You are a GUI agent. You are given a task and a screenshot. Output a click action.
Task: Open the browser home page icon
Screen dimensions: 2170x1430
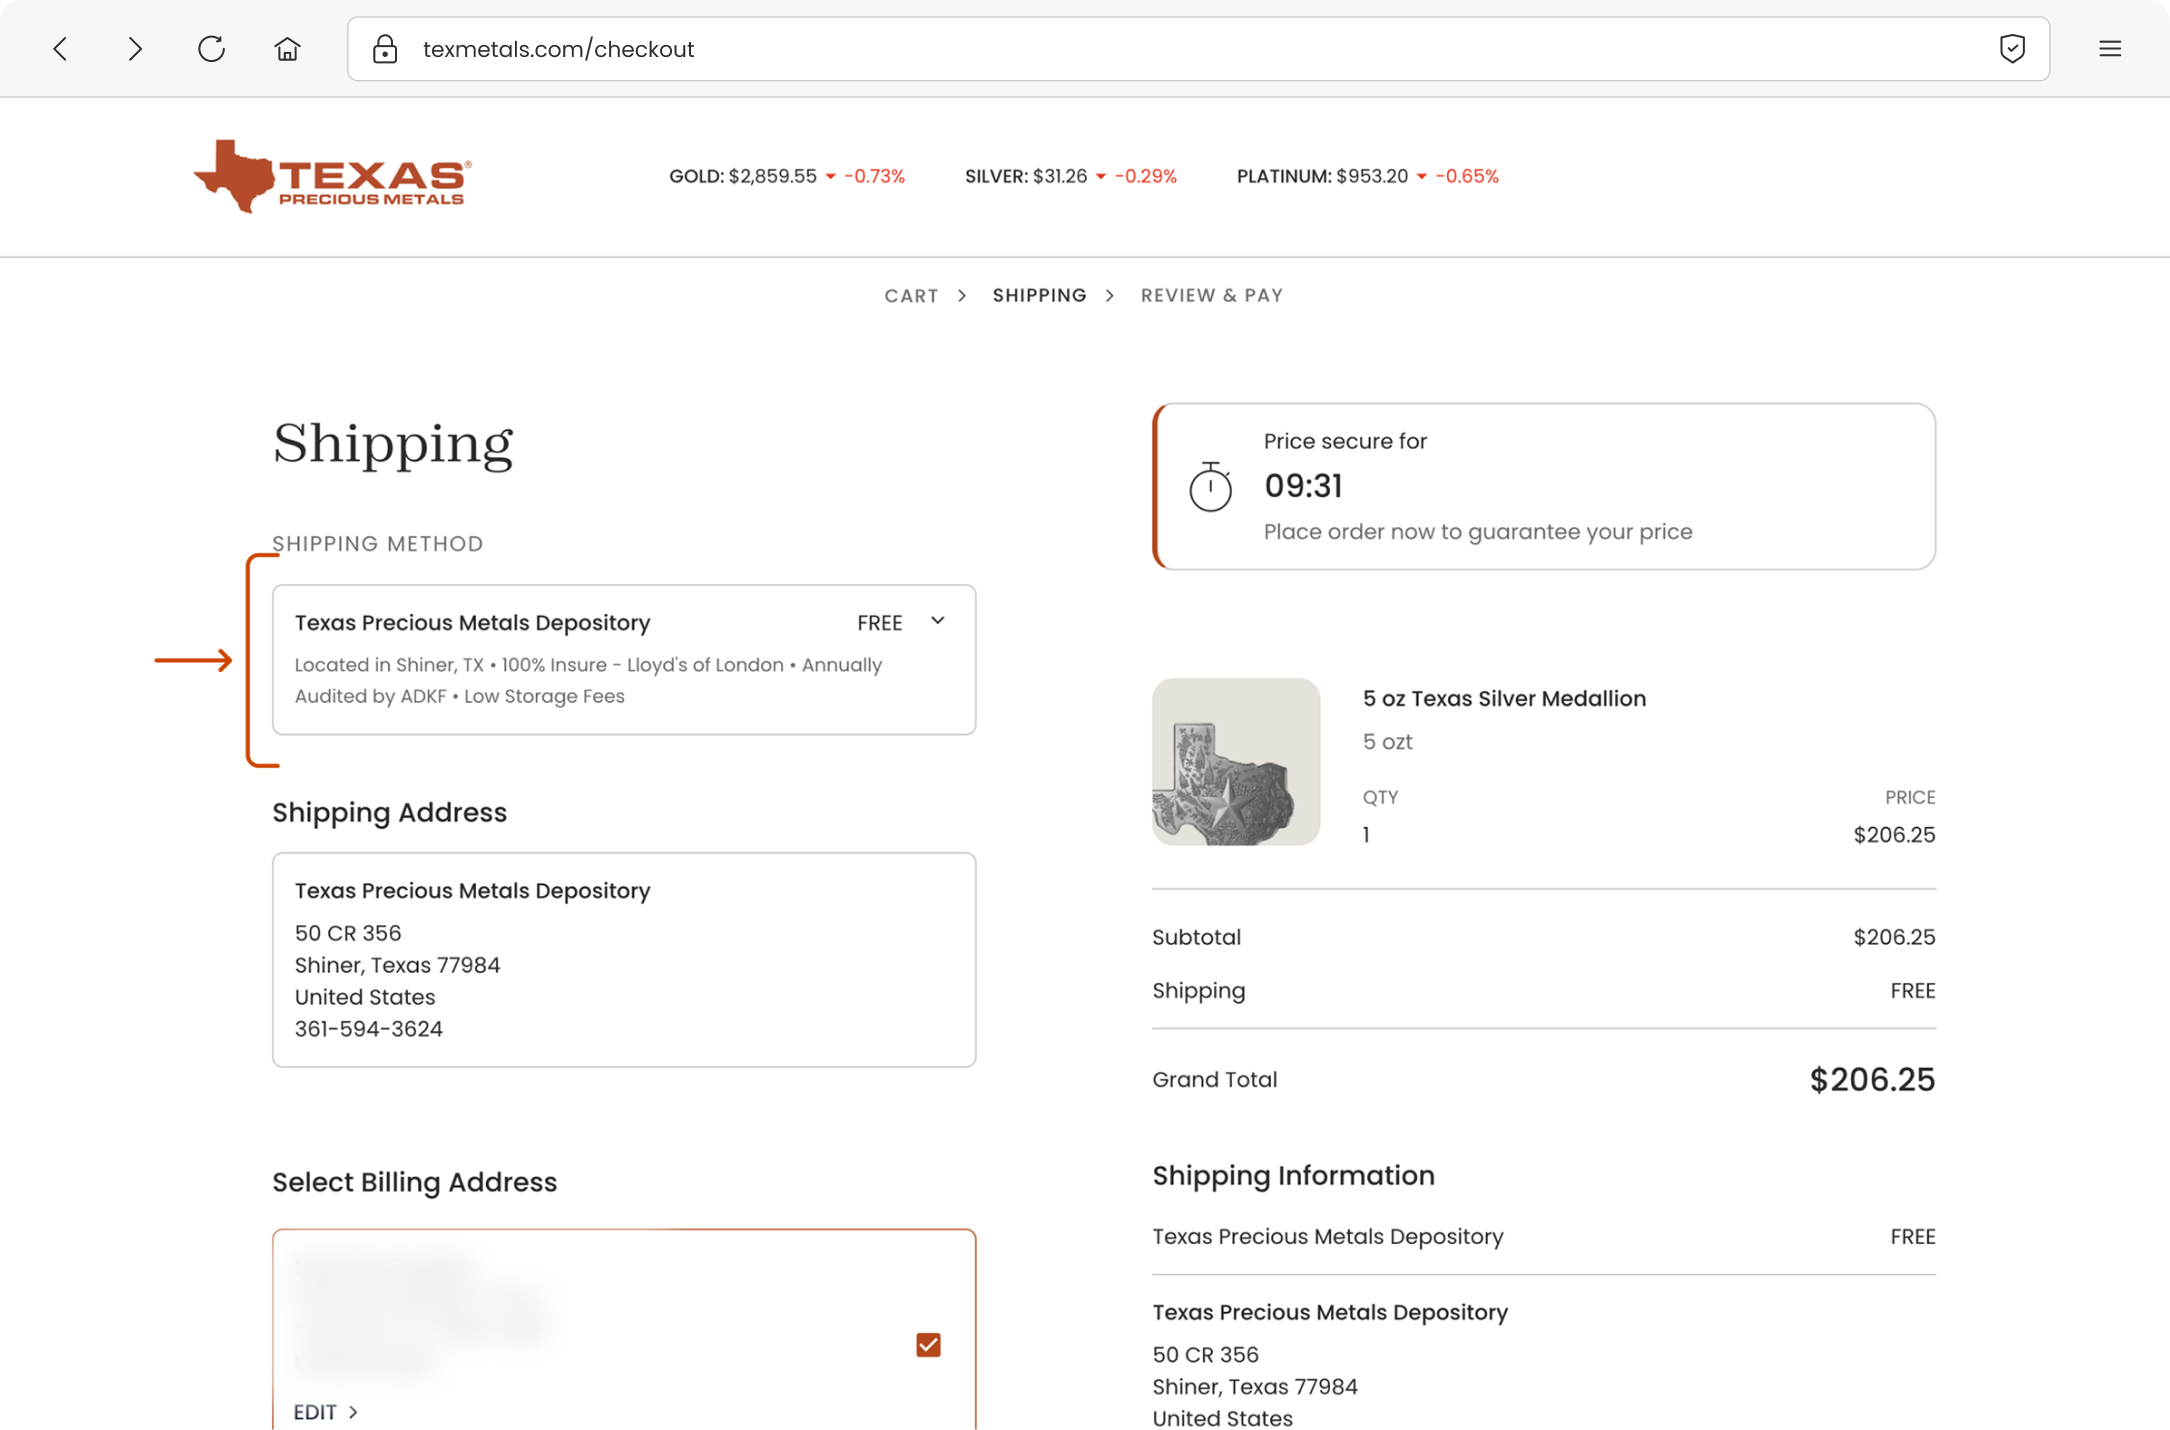coord(287,49)
